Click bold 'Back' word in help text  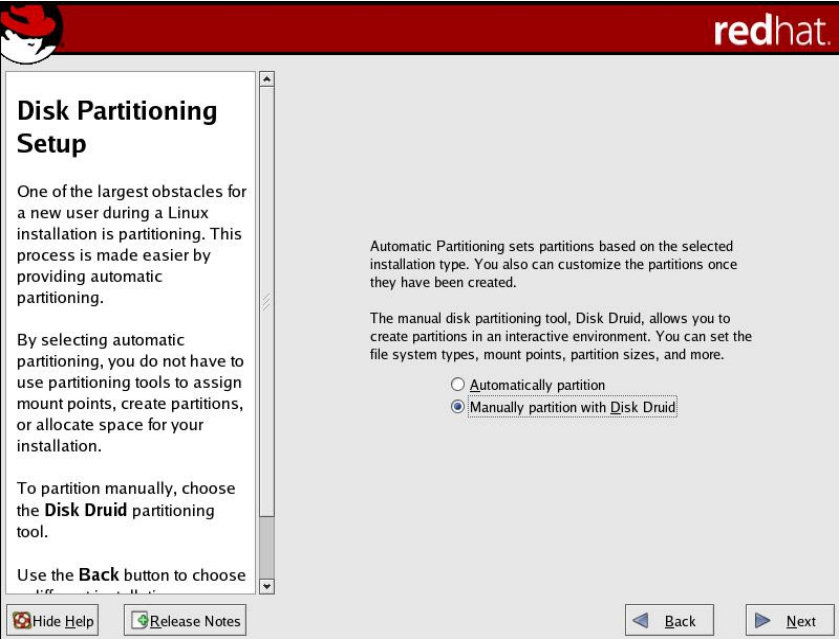pyautogui.click(x=98, y=575)
